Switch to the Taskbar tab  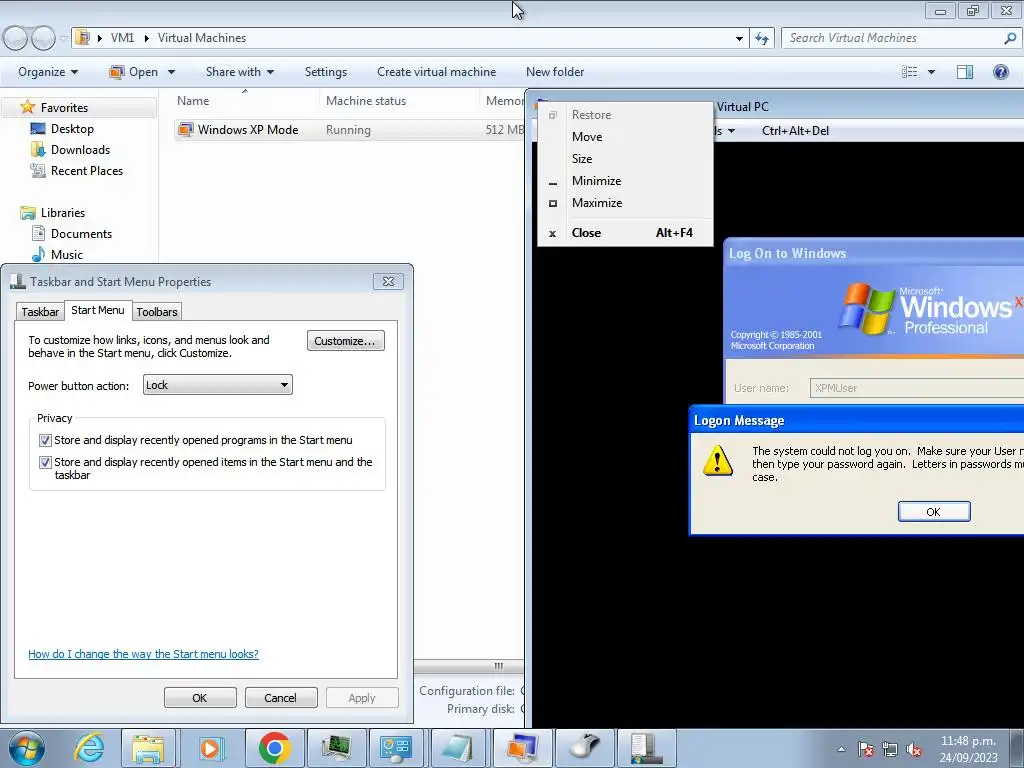40,312
